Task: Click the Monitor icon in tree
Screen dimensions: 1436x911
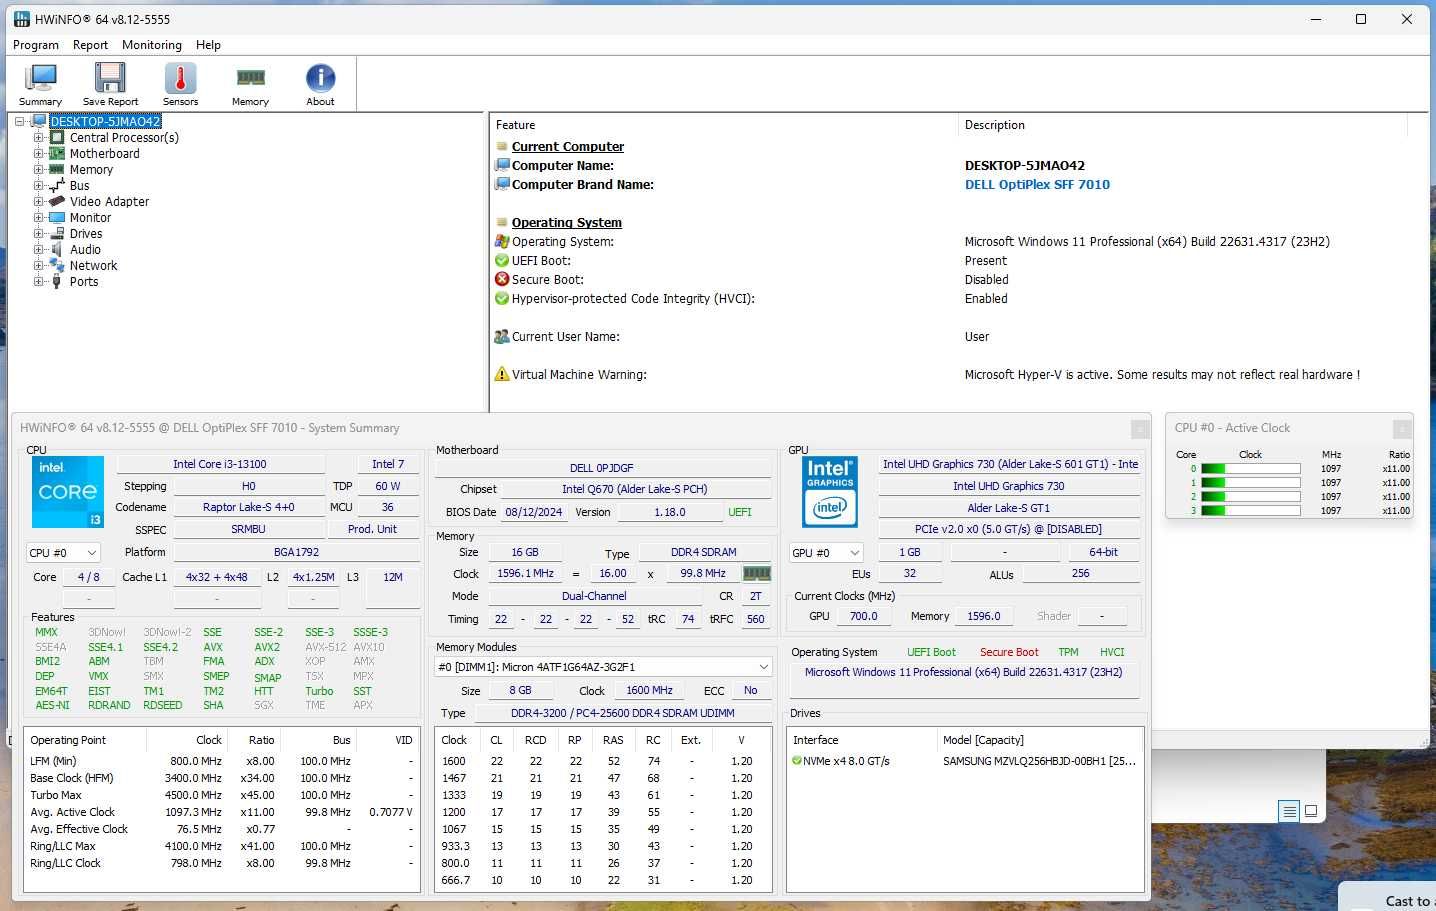Action: [x=57, y=218]
